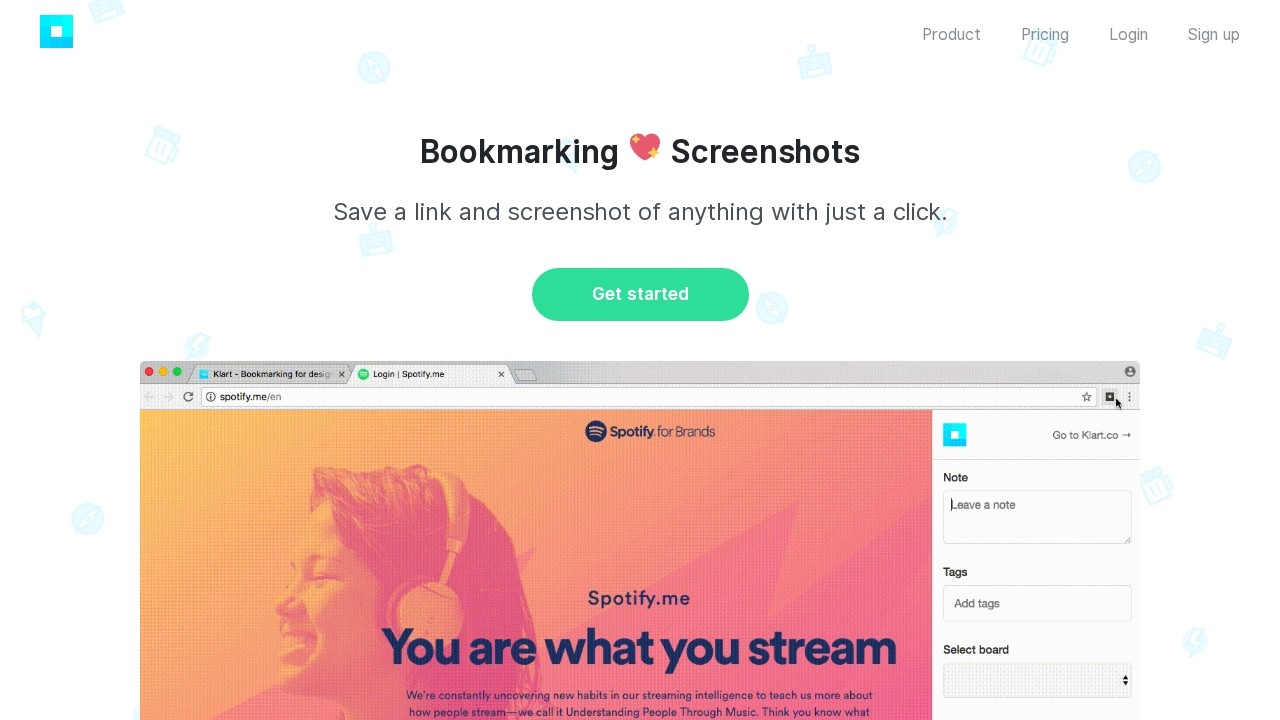The height and width of the screenshot is (720, 1280).
Task: Close the Login | Spotify.me tab
Action: click(x=502, y=374)
